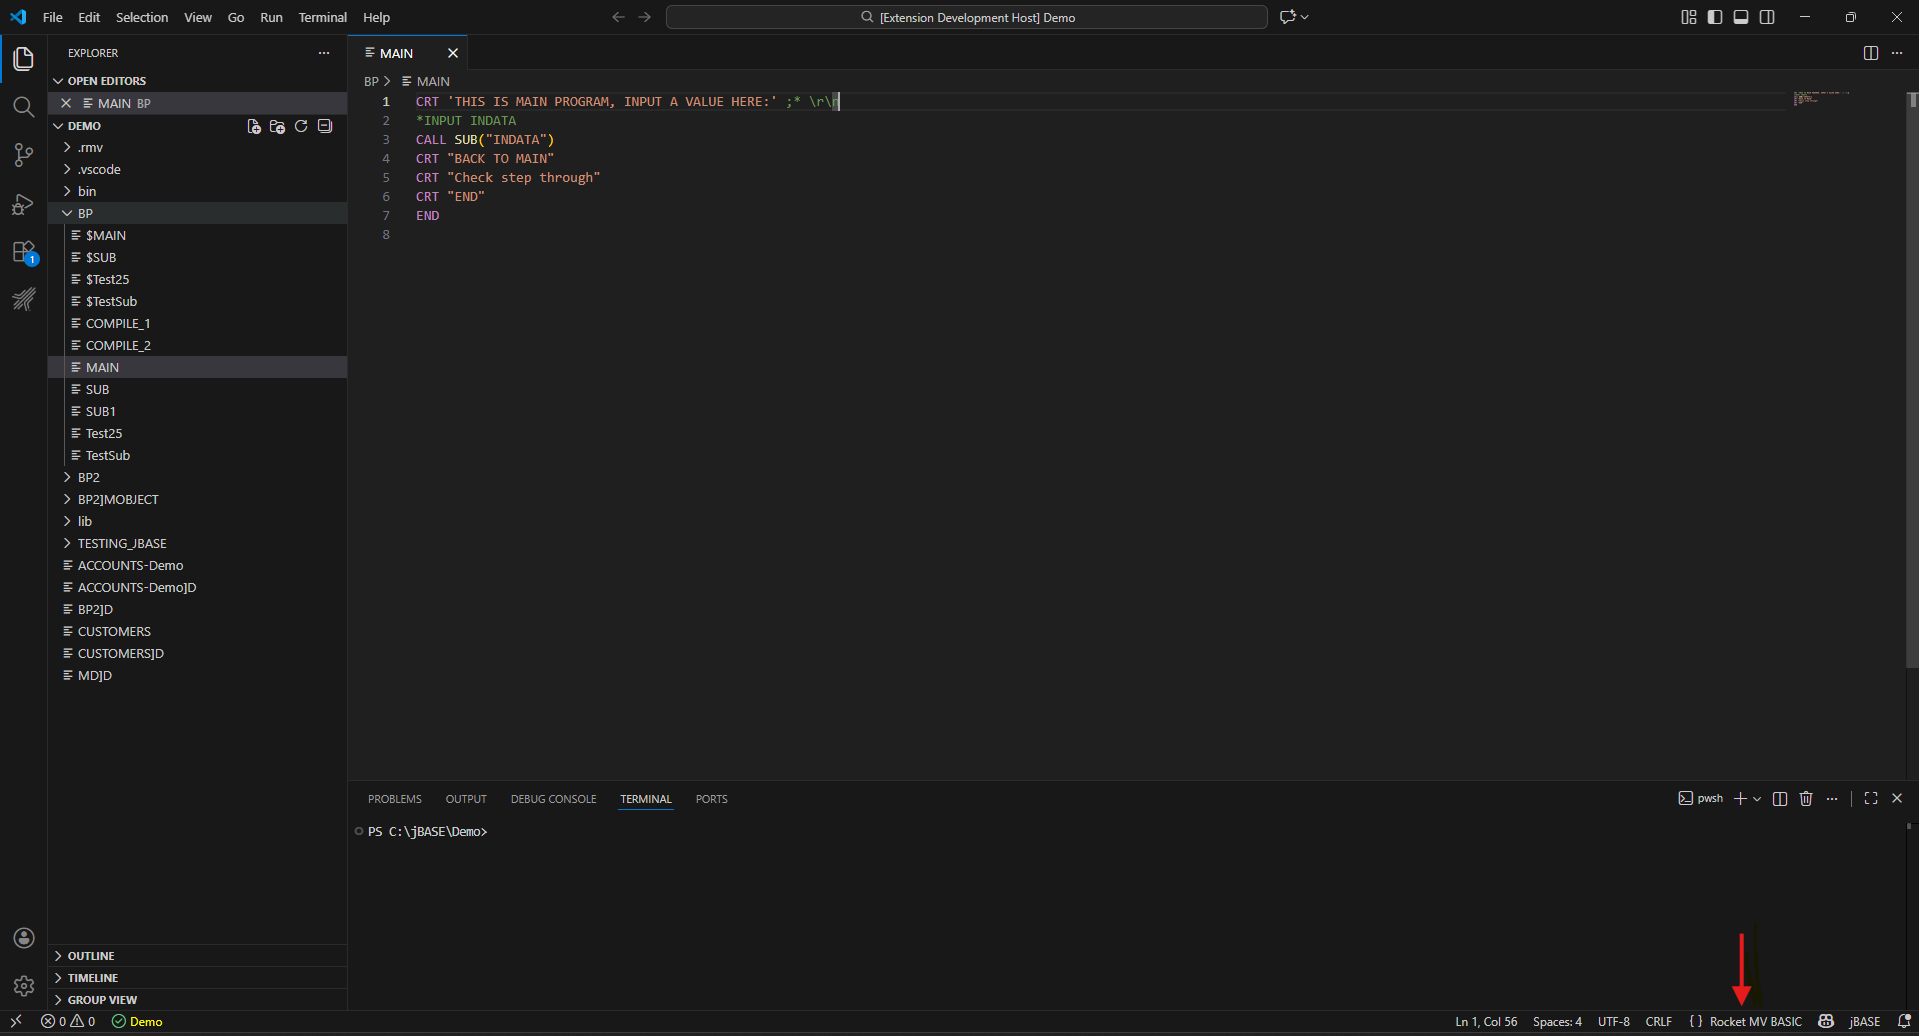Kill the terminal with trash icon
This screenshot has width=1919, height=1036.
(x=1806, y=799)
